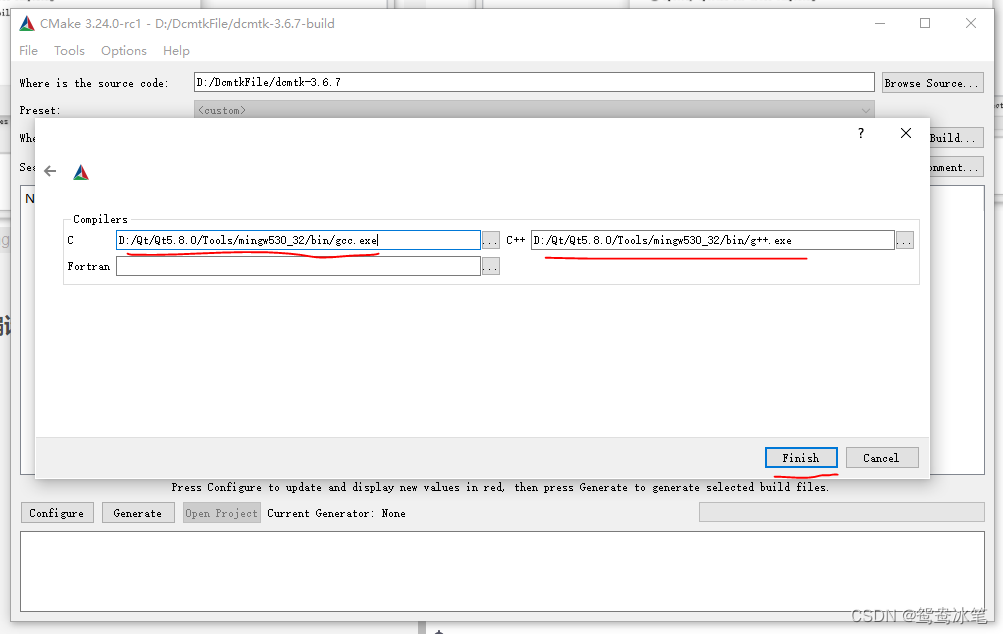Click the source code path field
The height and width of the screenshot is (634, 1003).
(534, 82)
